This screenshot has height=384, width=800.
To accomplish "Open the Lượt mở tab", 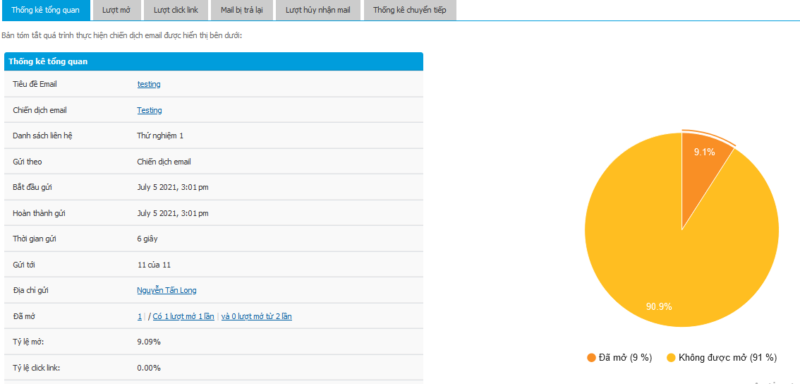I will tap(116, 10).
